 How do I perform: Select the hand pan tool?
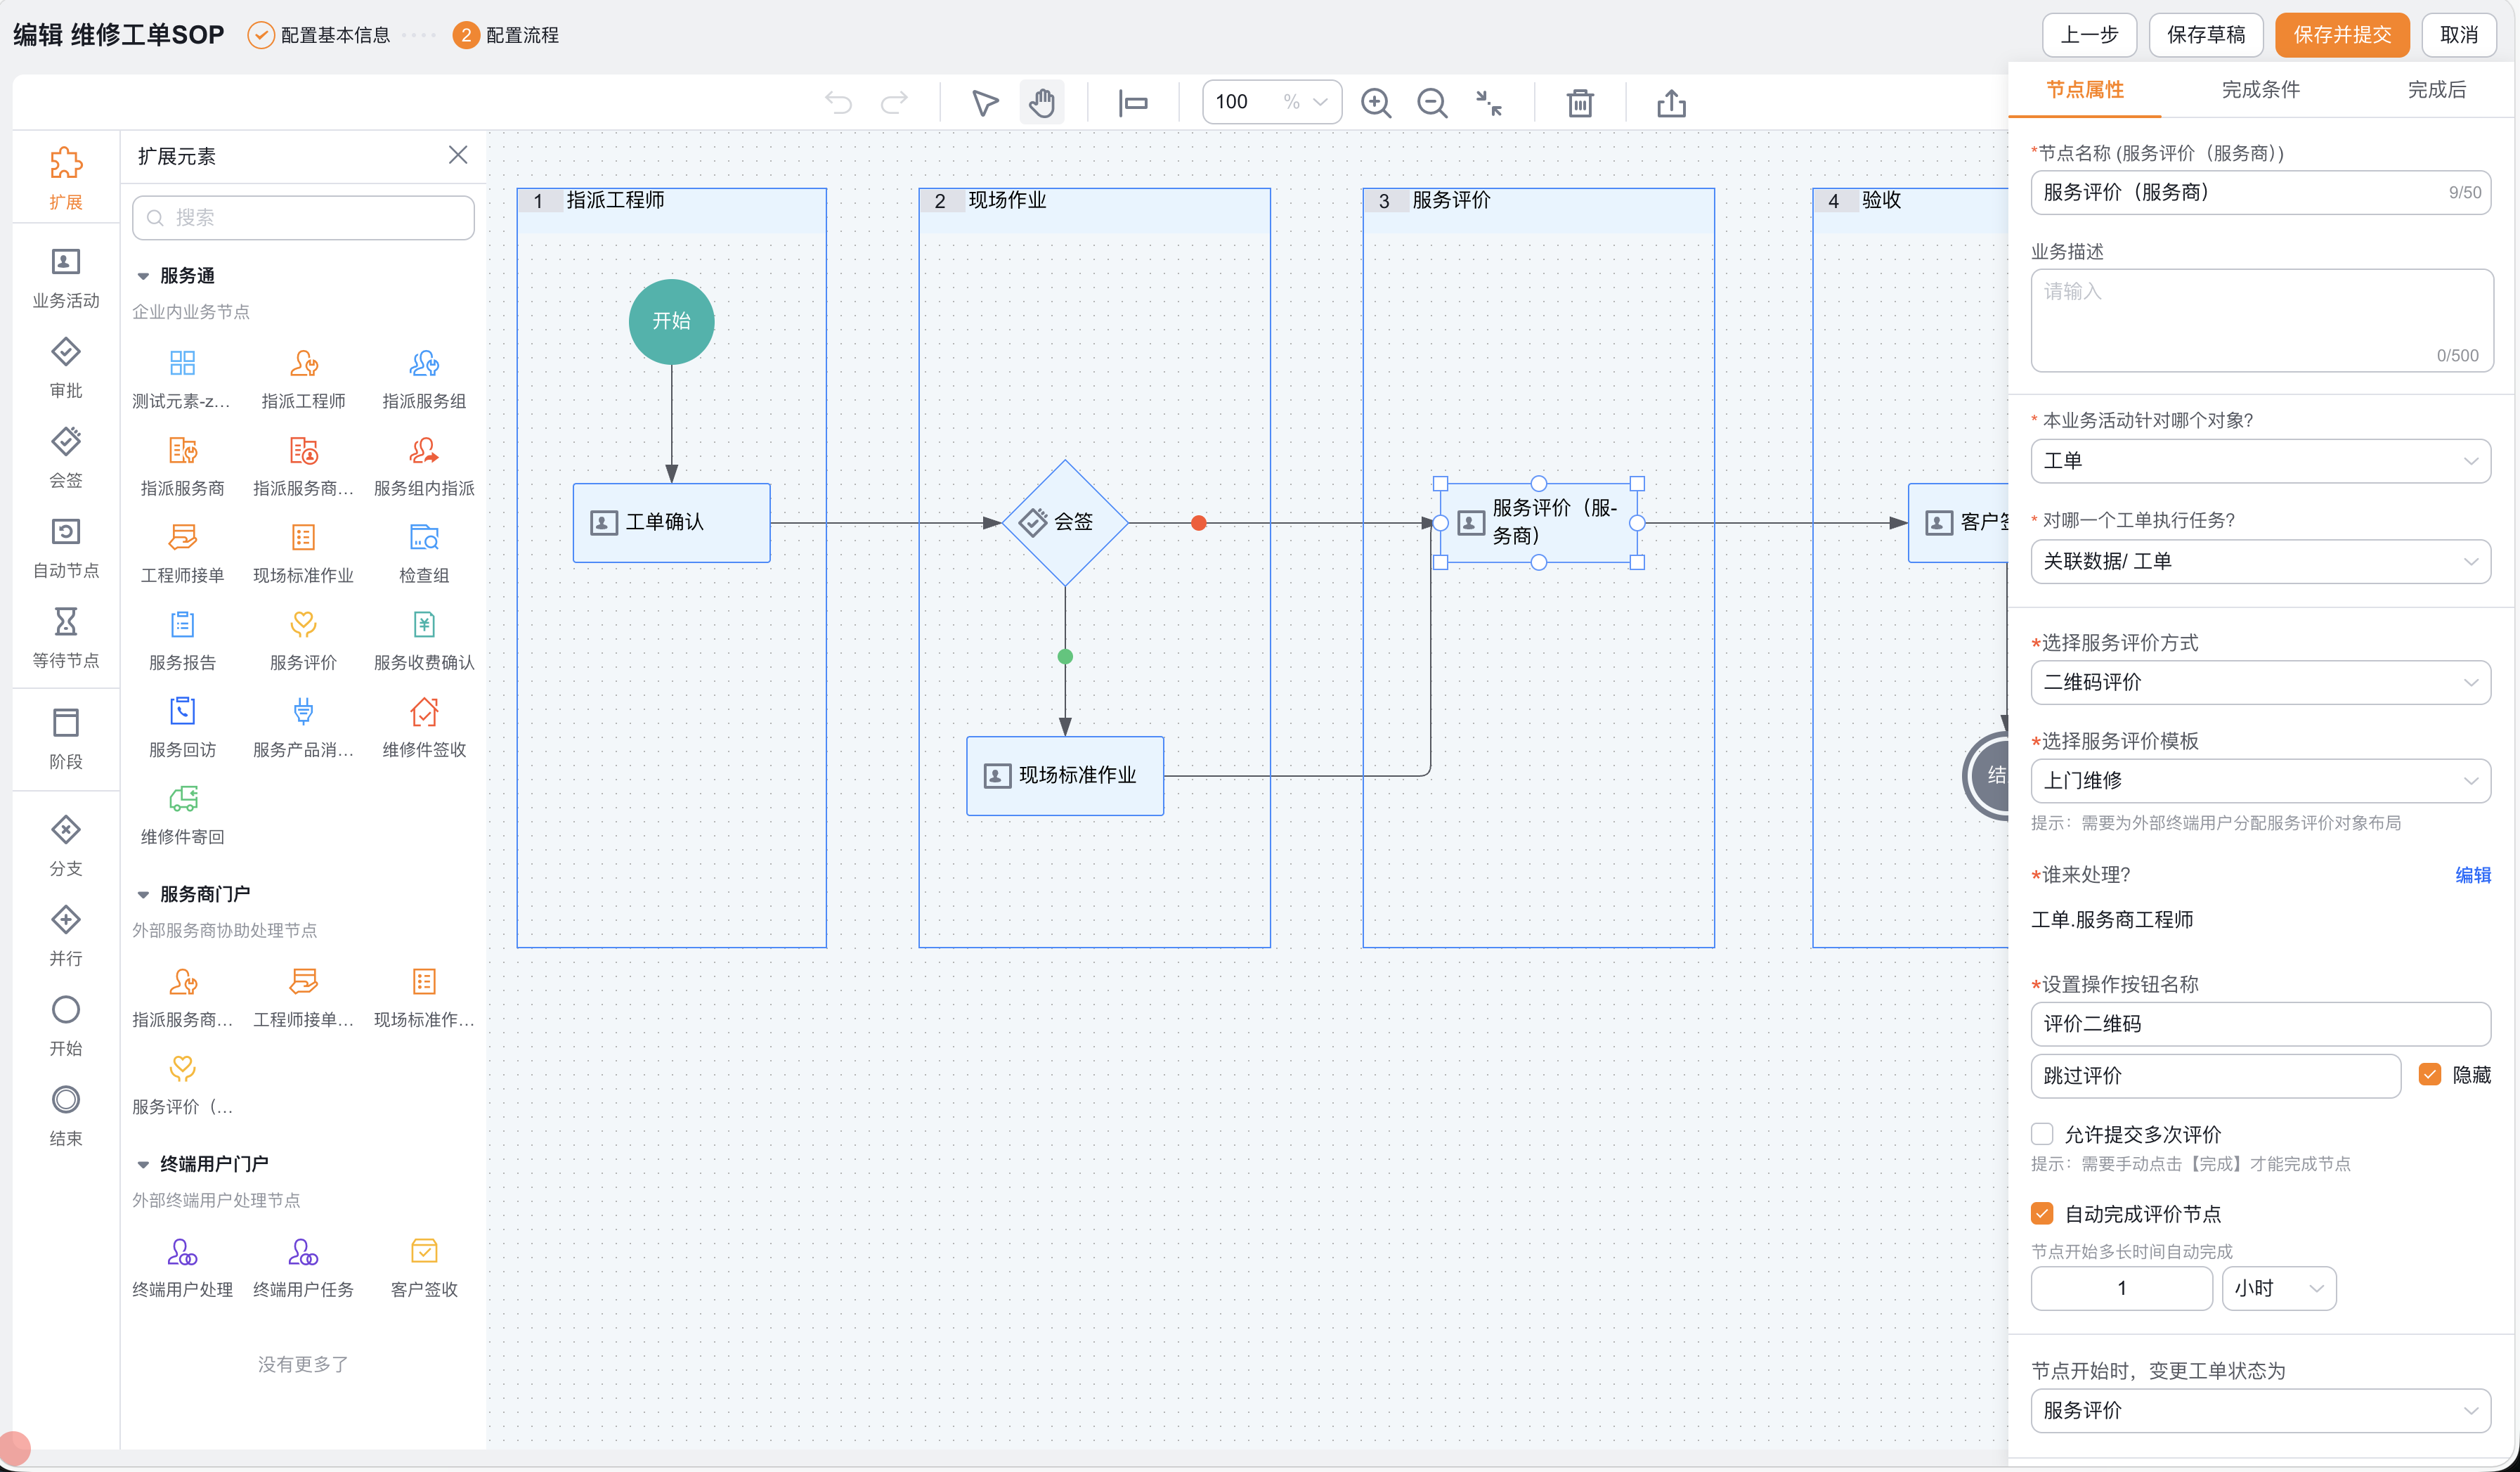pyautogui.click(x=1042, y=103)
